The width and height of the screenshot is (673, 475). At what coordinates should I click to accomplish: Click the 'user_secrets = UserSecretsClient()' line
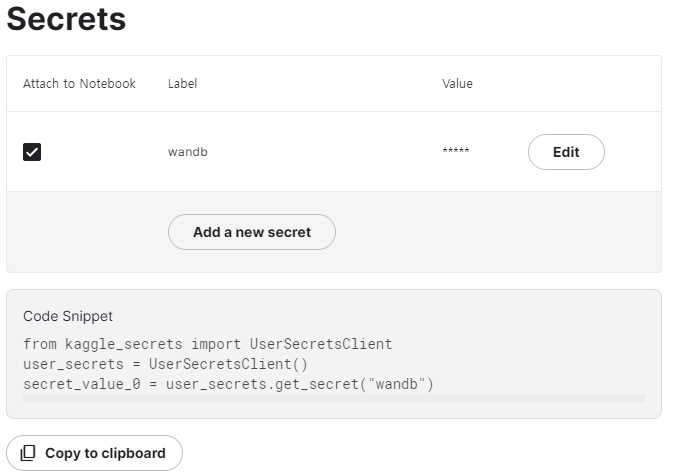(x=165, y=364)
